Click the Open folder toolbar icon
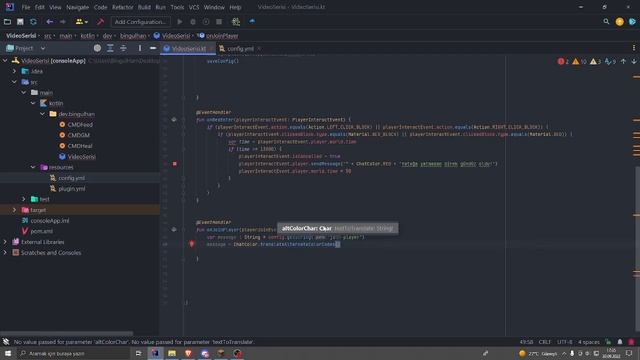 click(x=7, y=22)
